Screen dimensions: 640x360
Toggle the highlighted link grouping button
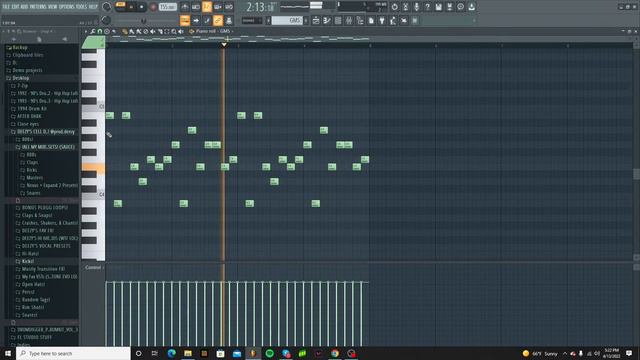218,20
